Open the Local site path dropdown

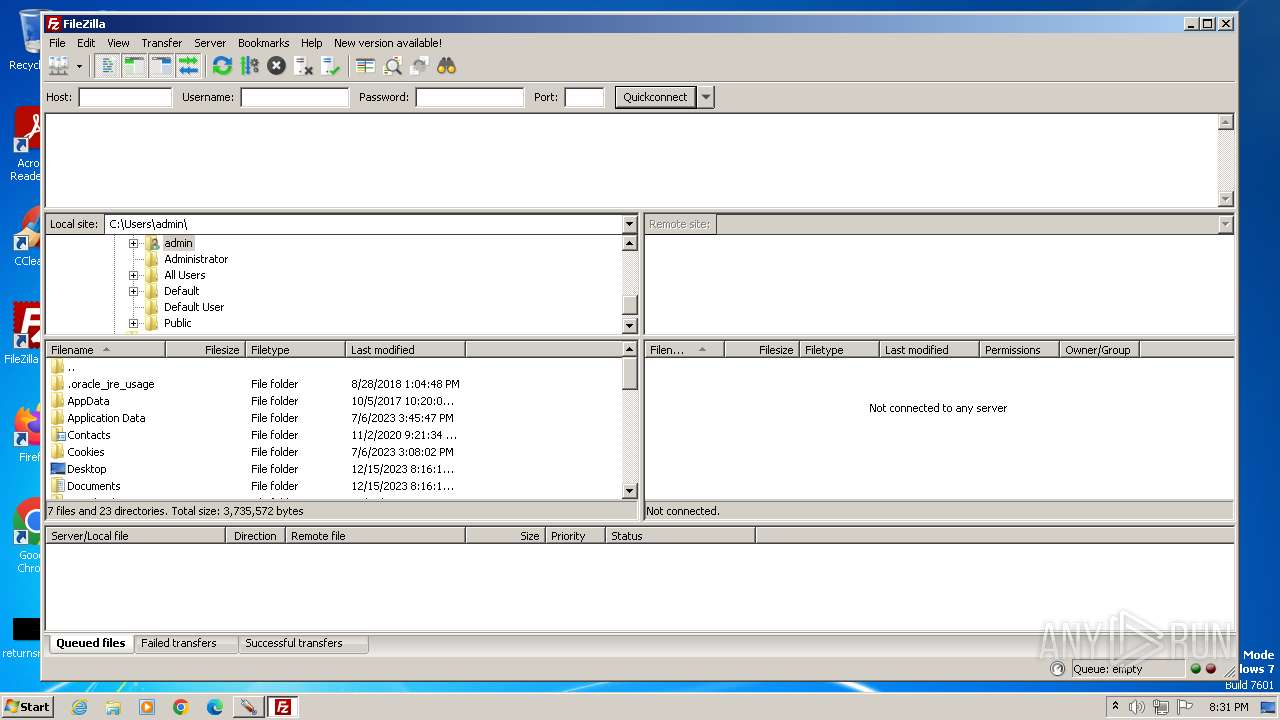click(x=629, y=224)
